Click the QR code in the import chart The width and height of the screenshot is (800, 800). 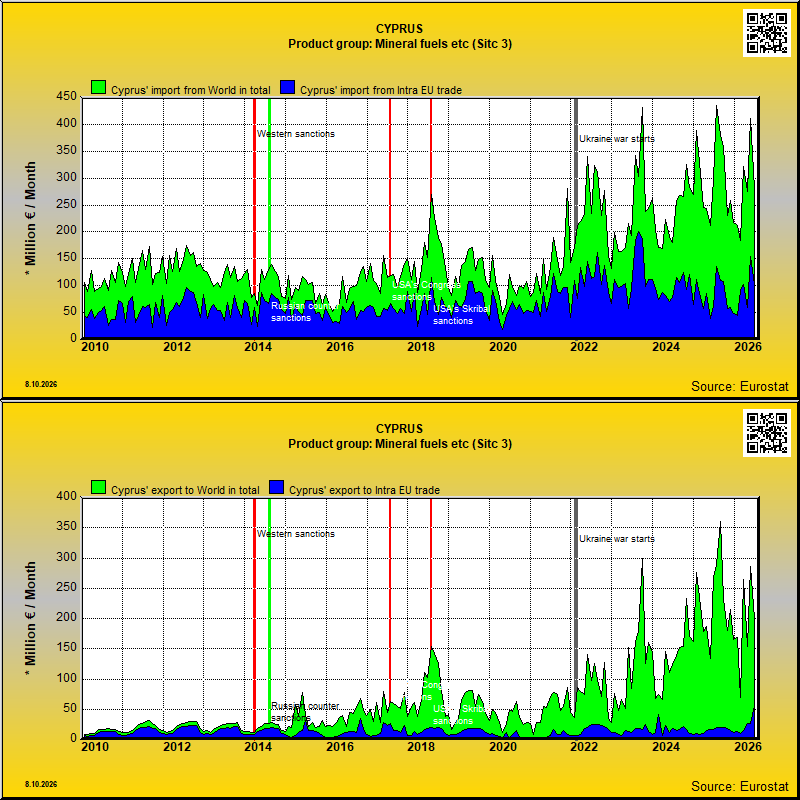pos(767,33)
